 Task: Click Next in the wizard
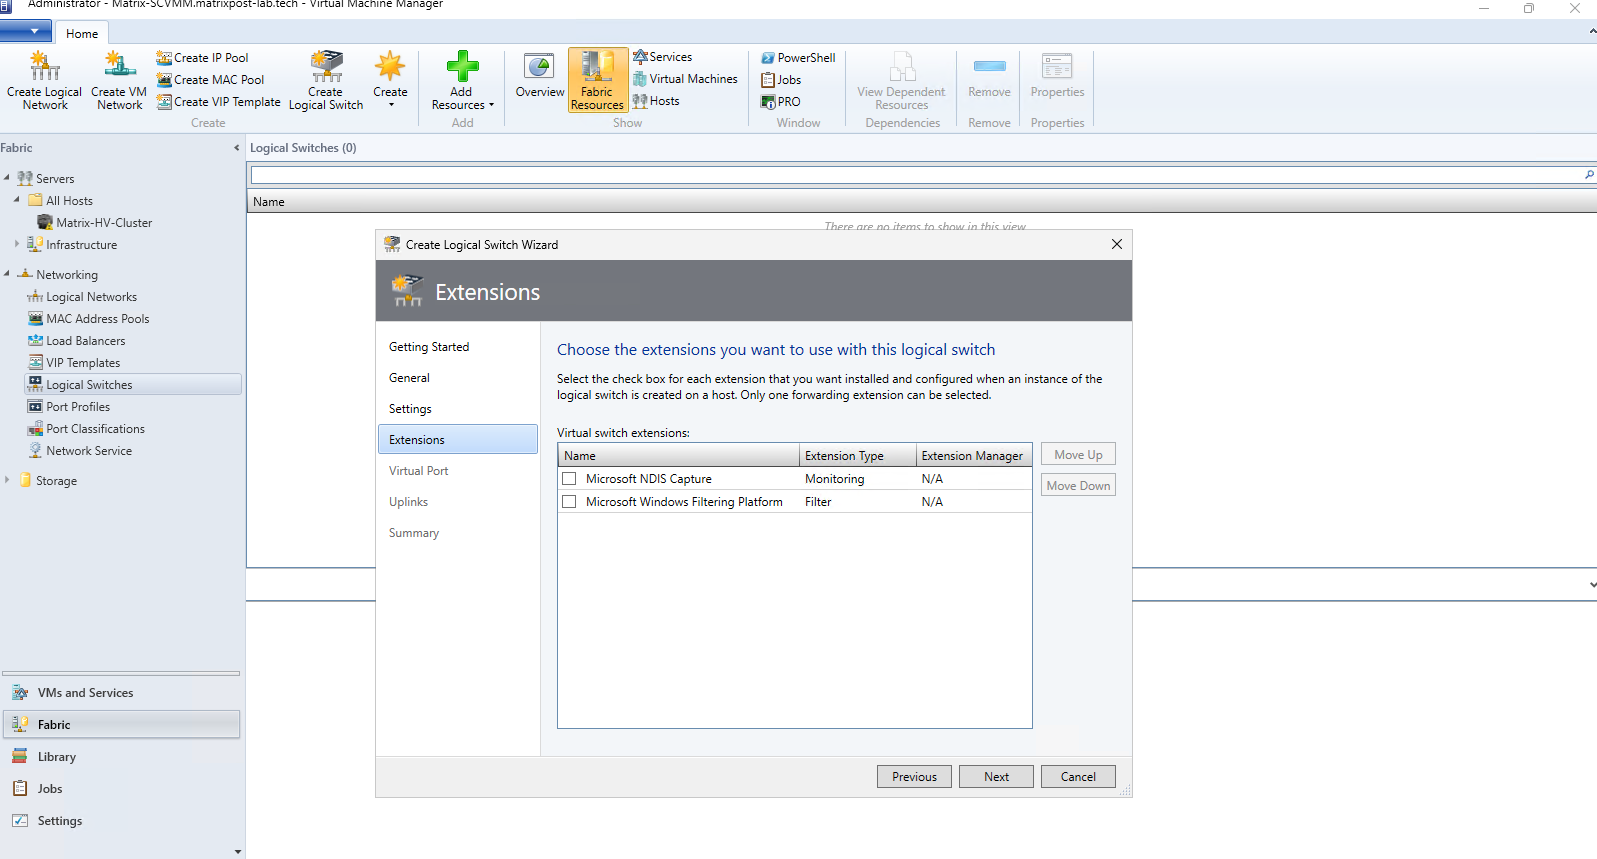pyautogui.click(x=996, y=777)
